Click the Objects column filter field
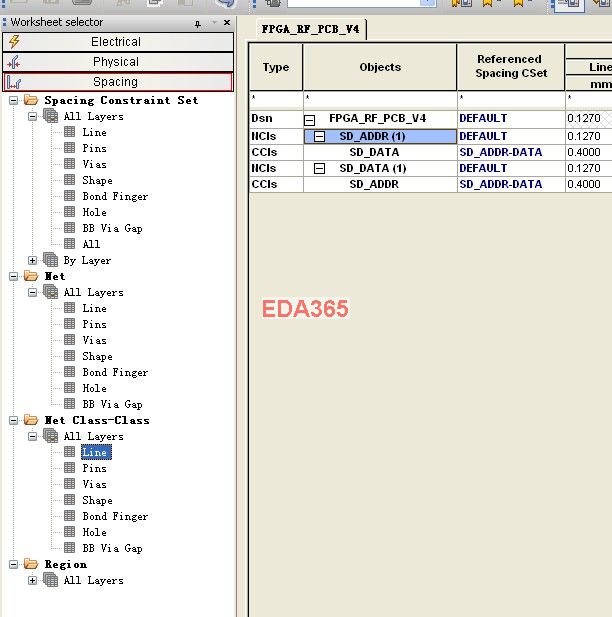 (x=380, y=100)
